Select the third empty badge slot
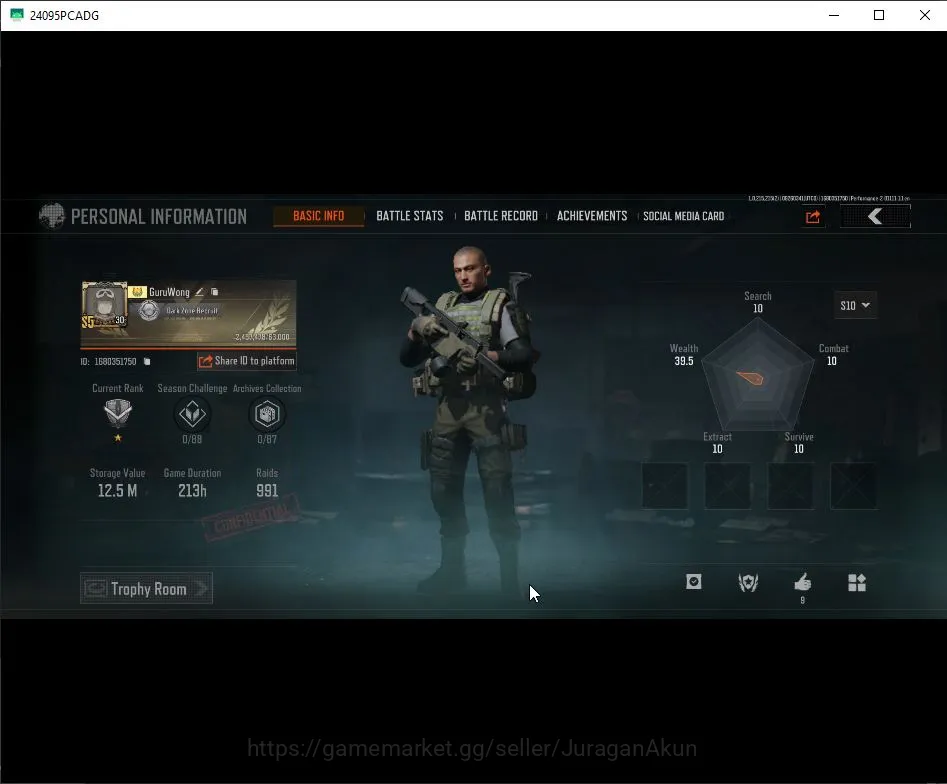 pyautogui.click(x=791, y=486)
